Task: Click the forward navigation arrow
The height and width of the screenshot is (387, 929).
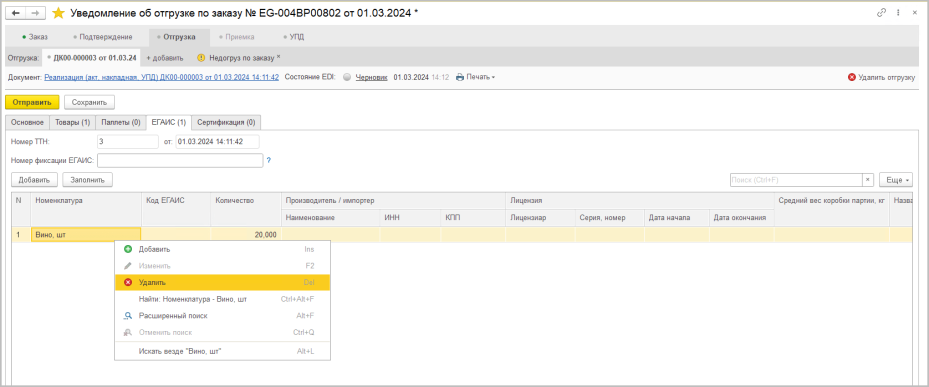Action: (35, 13)
